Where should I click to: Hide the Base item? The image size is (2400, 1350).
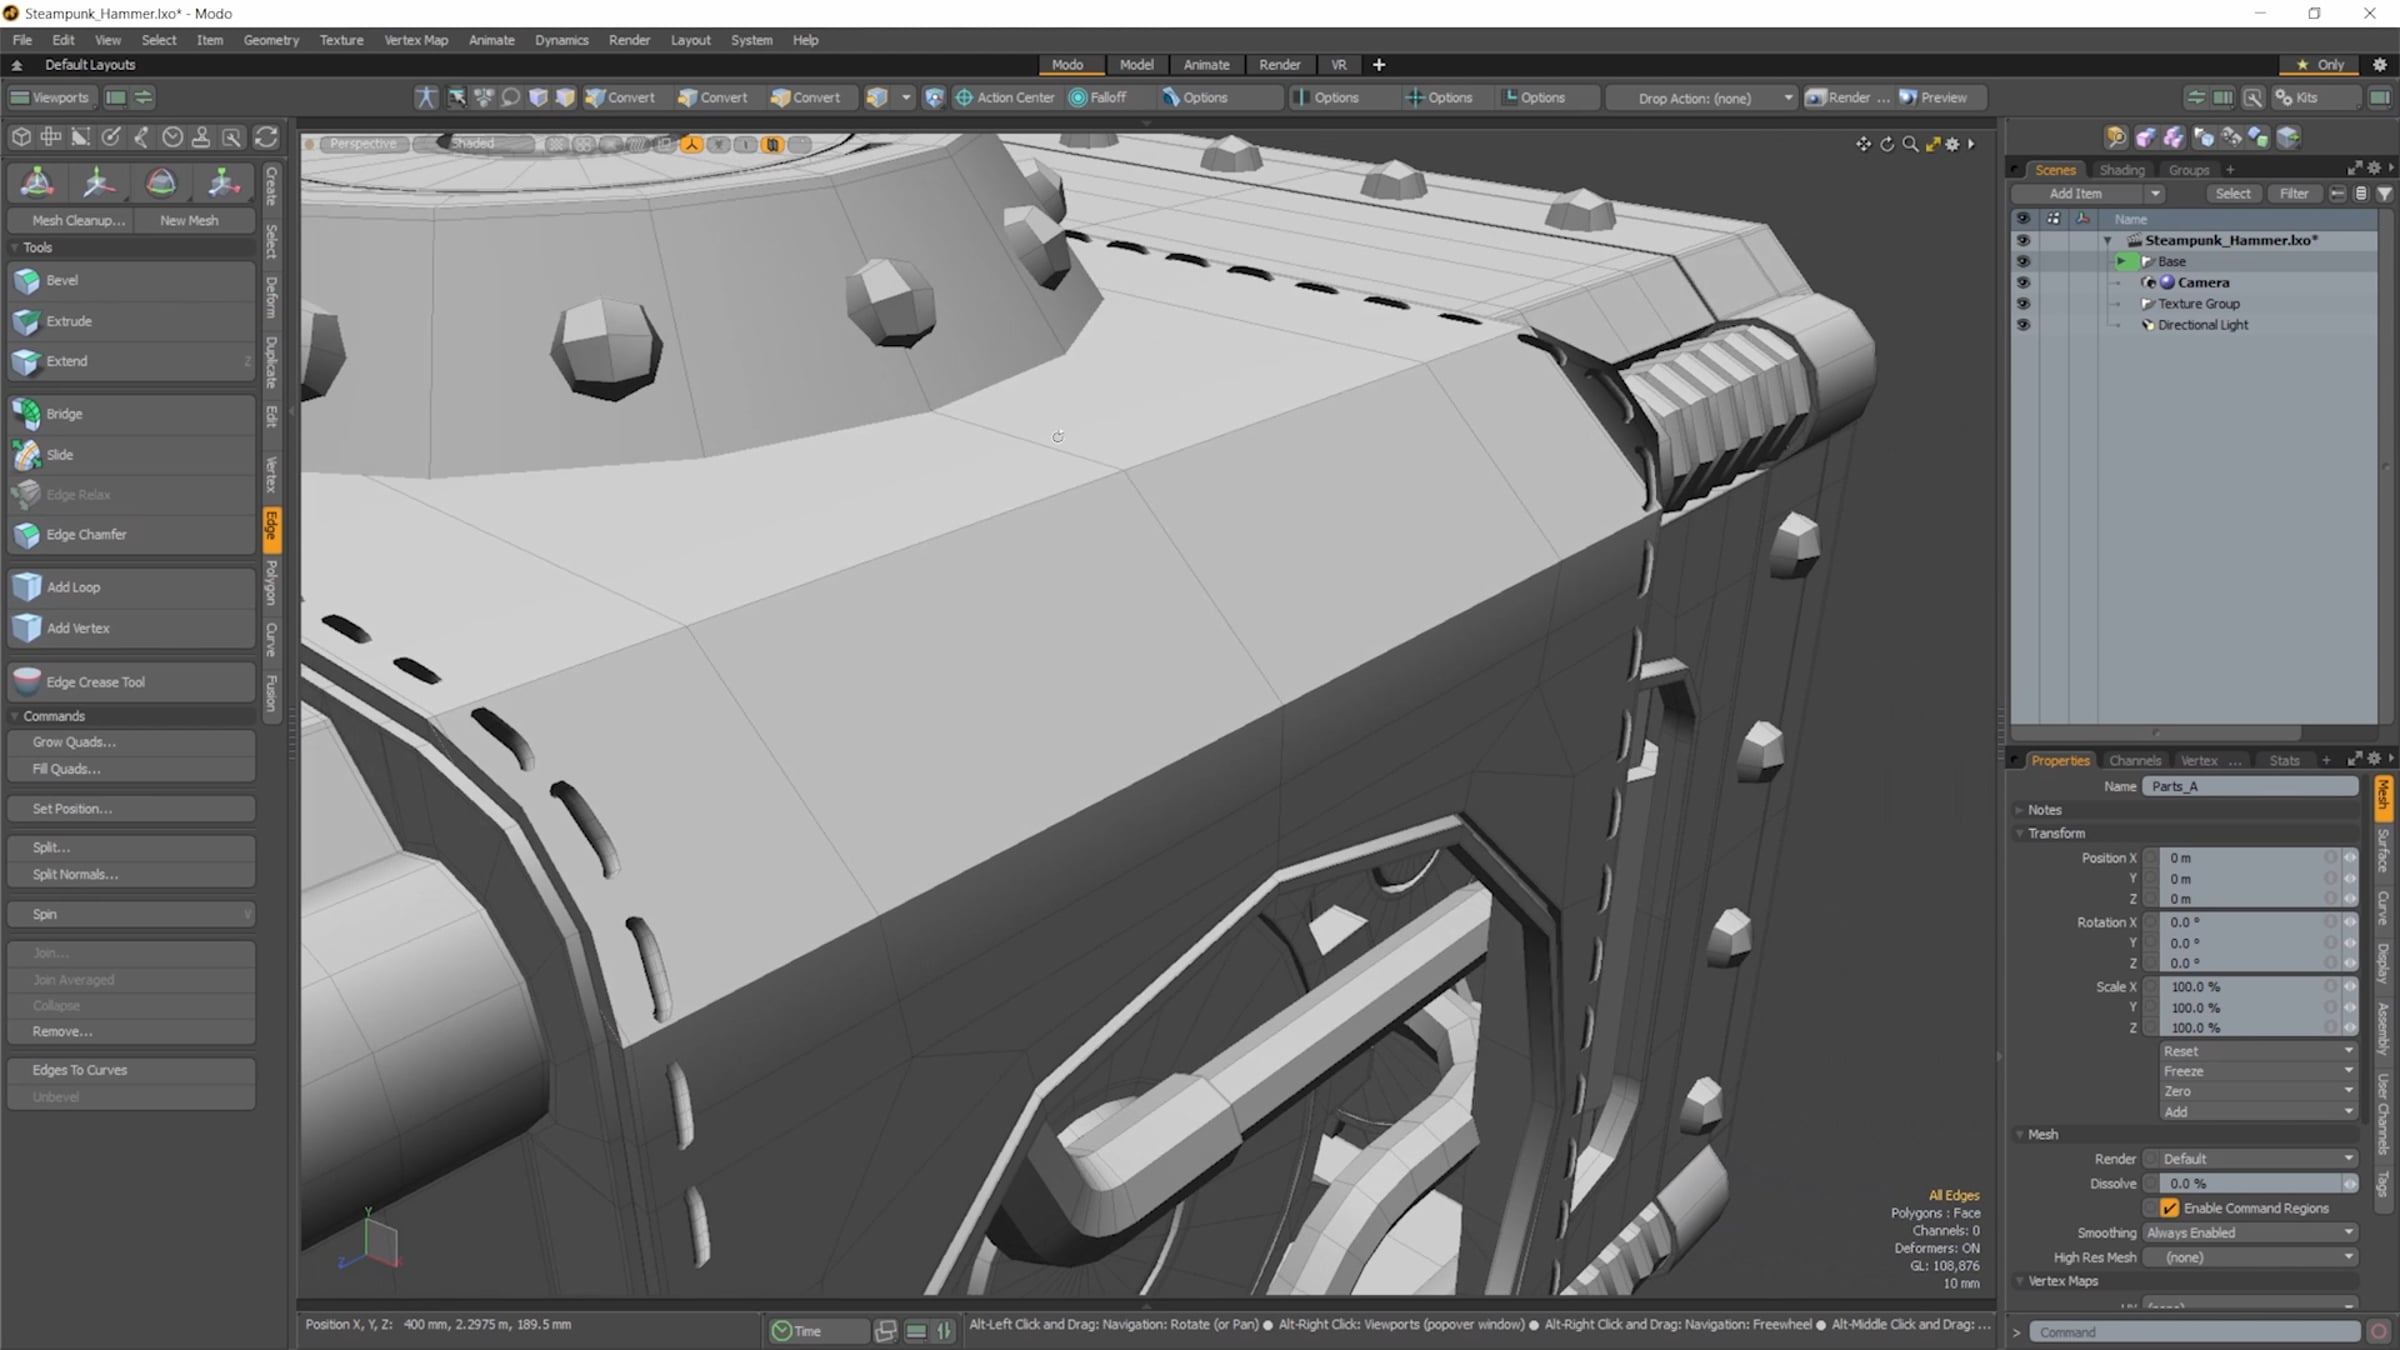2023,262
